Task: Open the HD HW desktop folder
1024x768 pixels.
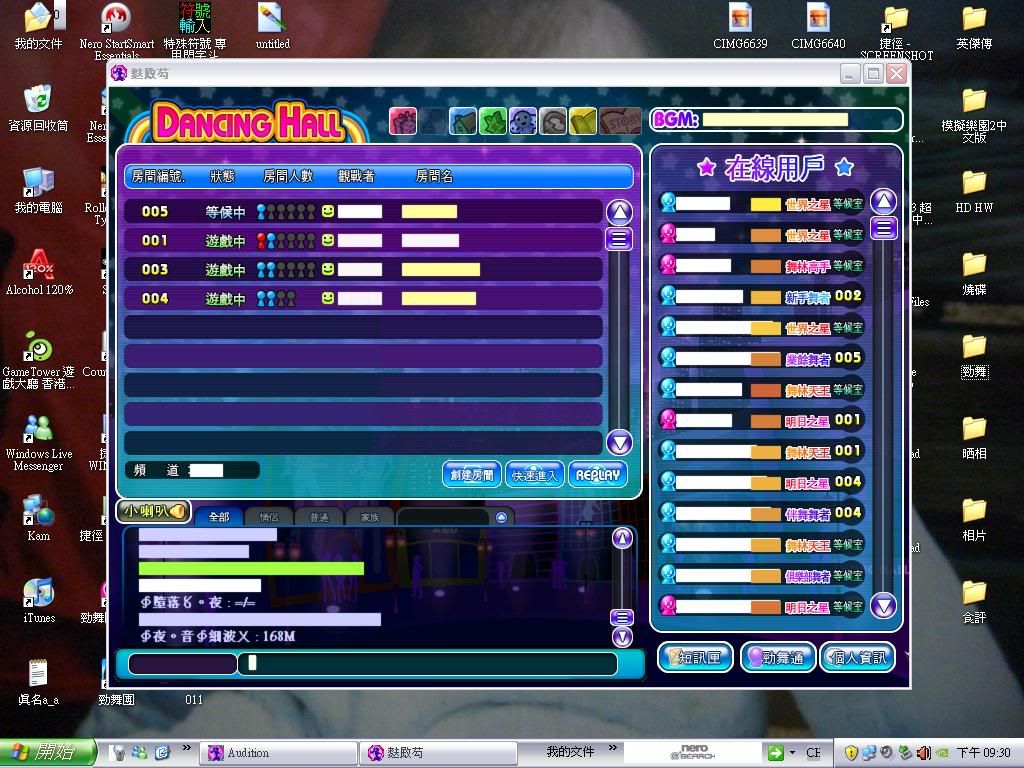Action: click(974, 191)
